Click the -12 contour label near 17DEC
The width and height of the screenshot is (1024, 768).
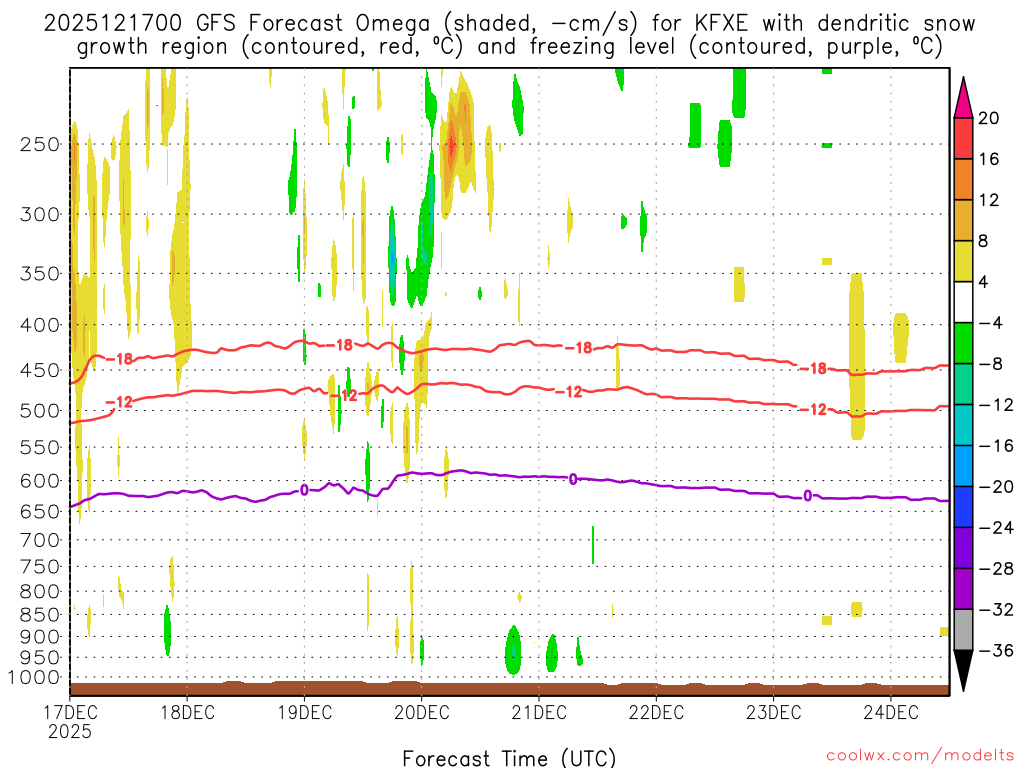click(x=119, y=402)
